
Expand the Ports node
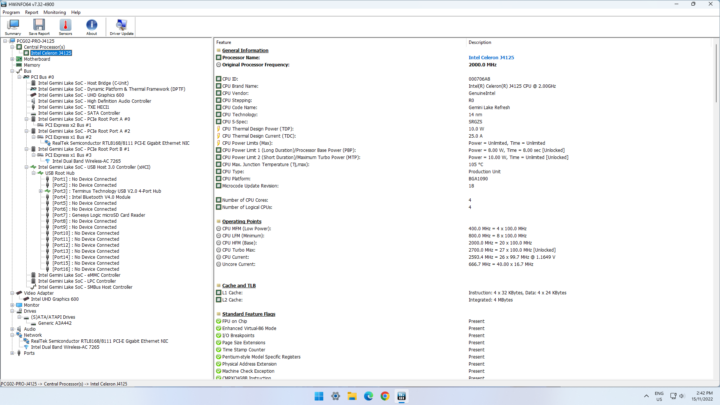tap(12, 353)
